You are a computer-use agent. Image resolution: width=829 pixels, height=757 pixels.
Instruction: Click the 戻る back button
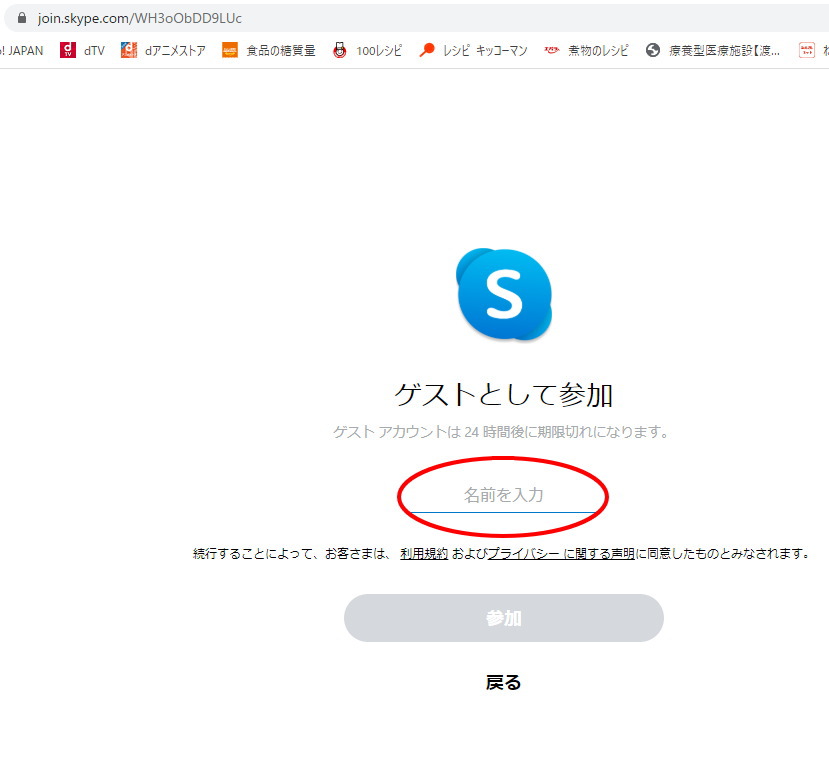coord(503,682)
